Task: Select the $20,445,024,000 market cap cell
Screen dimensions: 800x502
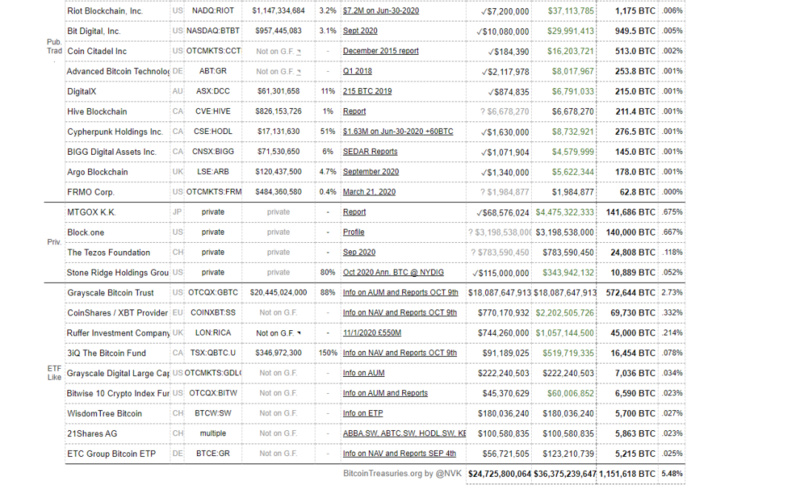Action: pos(279,292)
